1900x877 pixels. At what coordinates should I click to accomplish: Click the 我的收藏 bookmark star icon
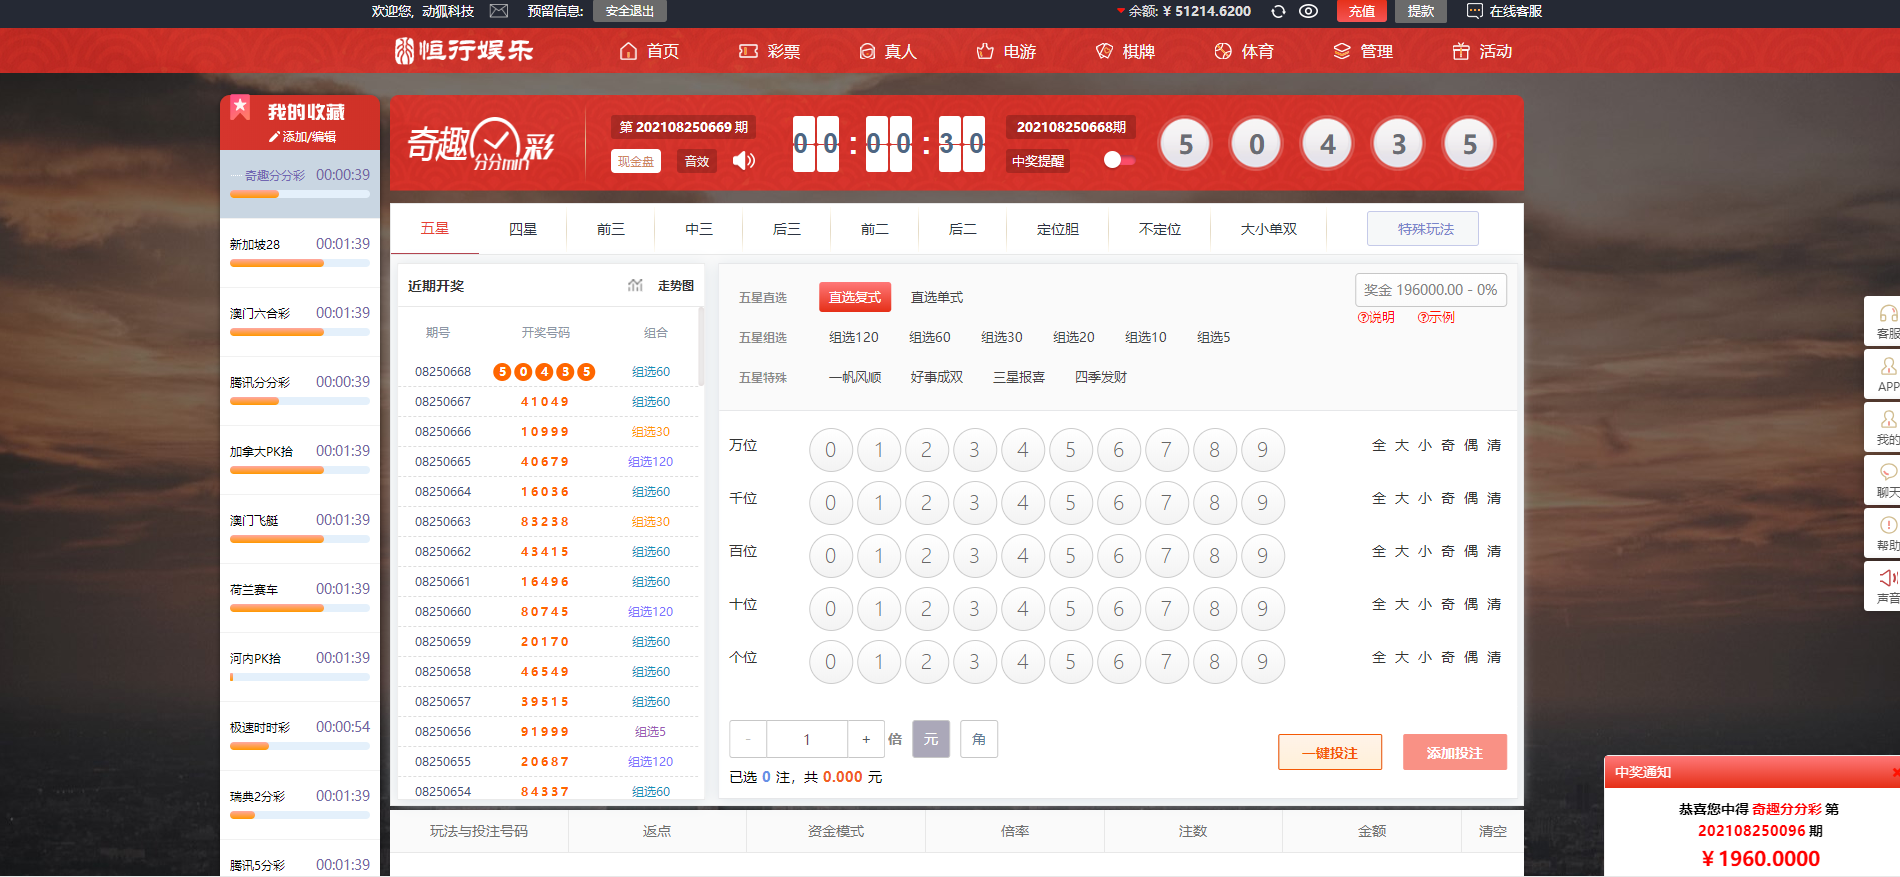click(x=240, y=107)
